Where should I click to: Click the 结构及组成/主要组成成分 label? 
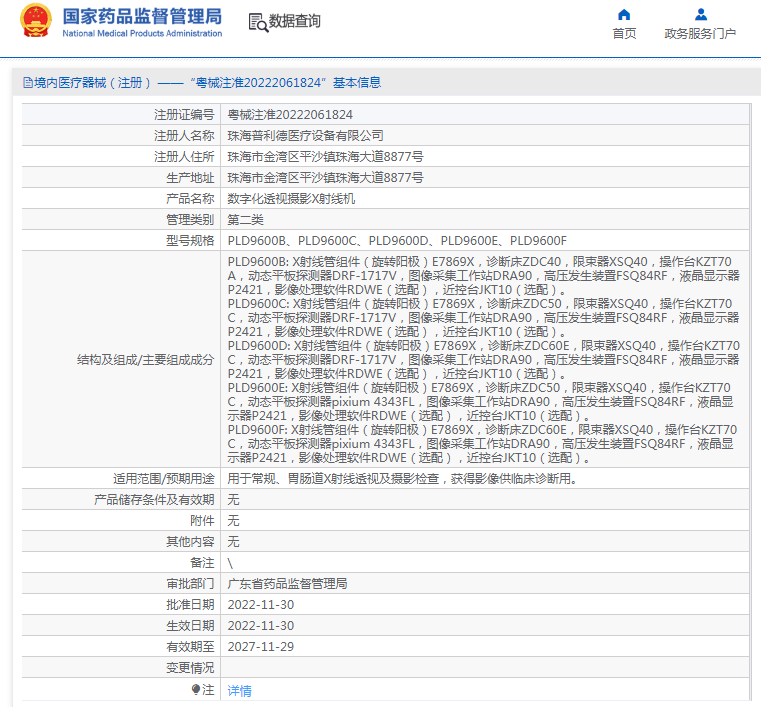coord(145,360)
